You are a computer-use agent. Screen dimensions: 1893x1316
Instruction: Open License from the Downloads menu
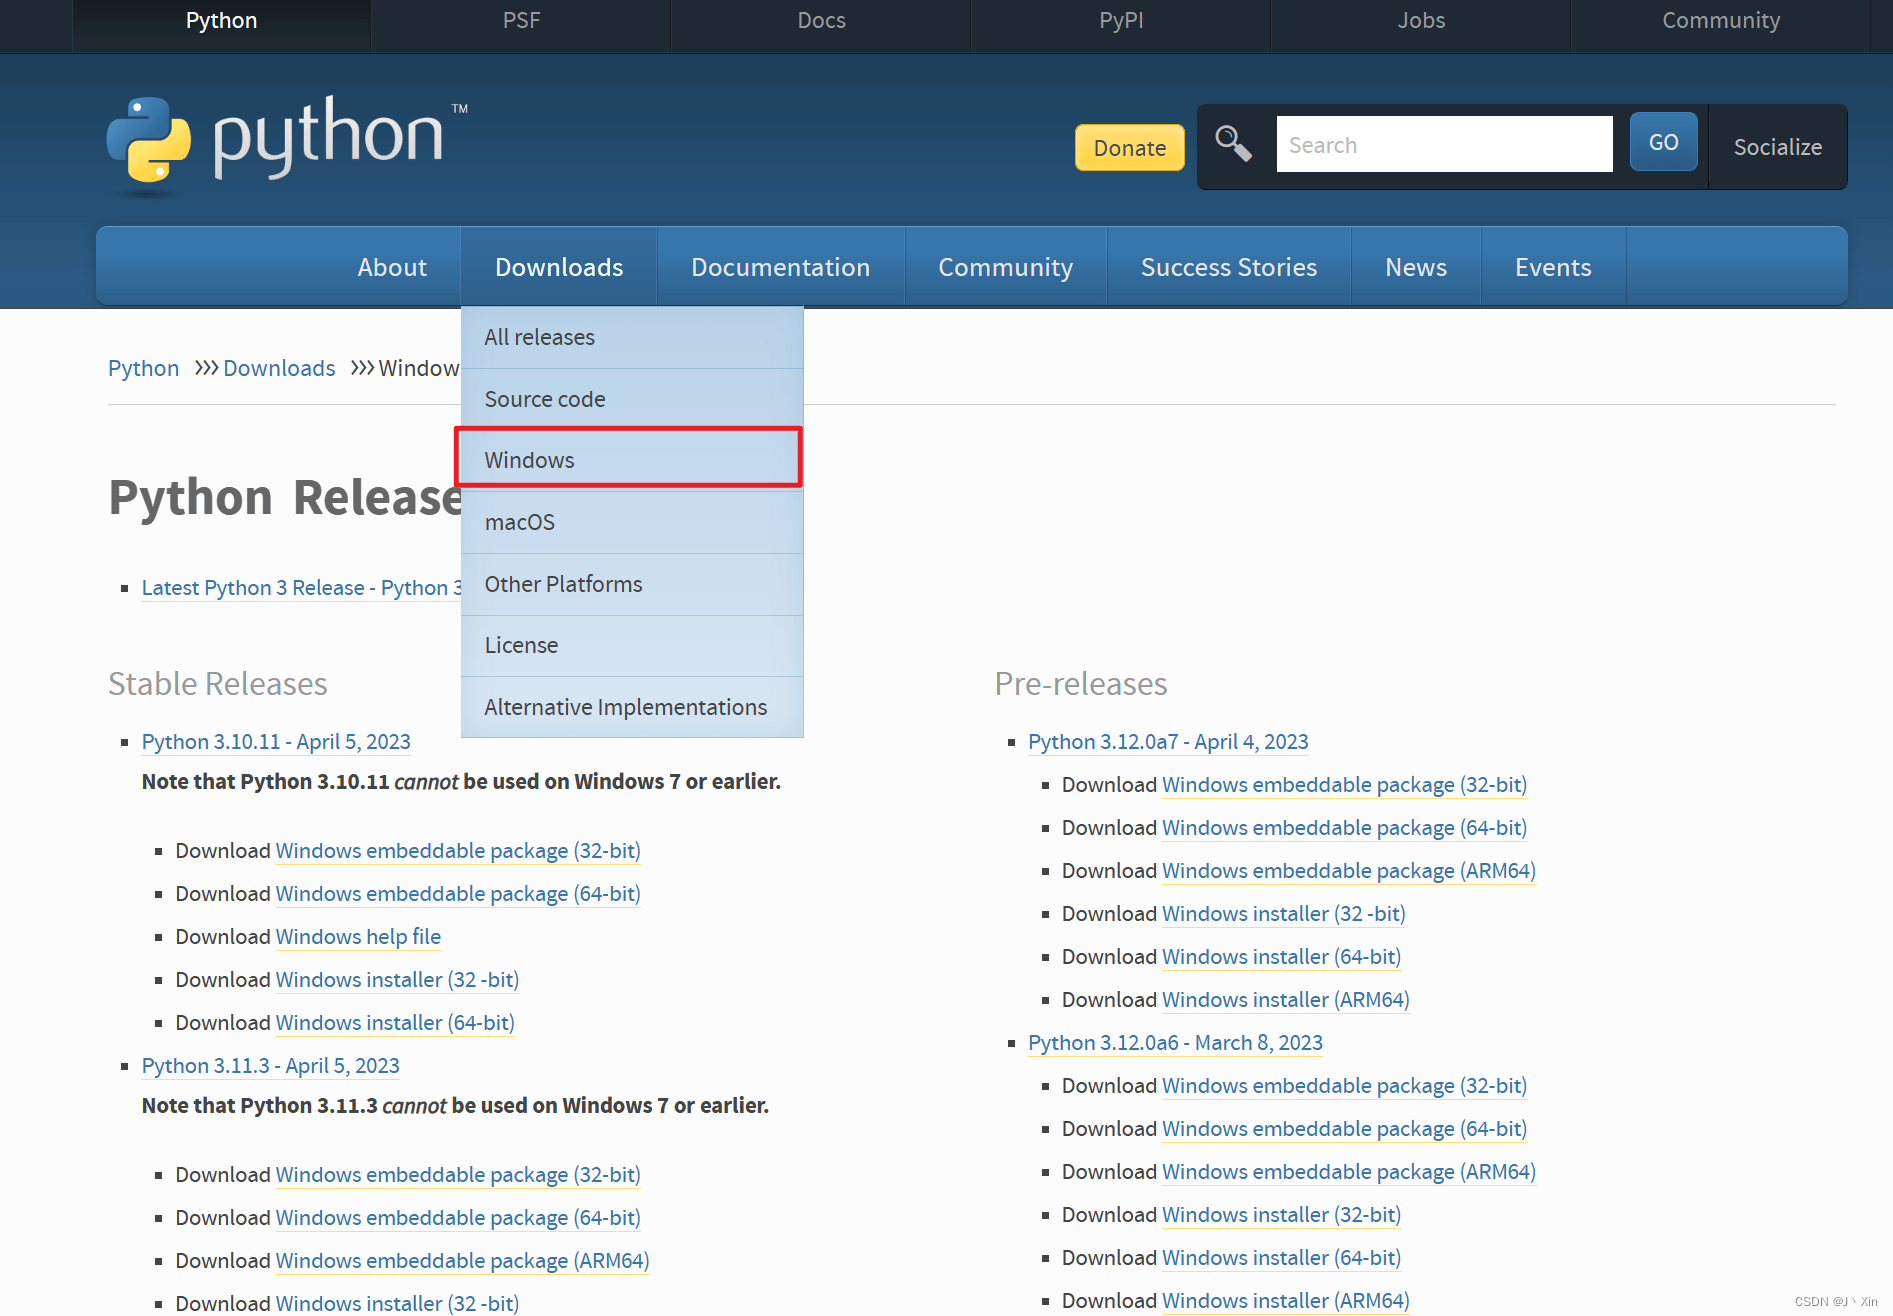tap(632, 645)
